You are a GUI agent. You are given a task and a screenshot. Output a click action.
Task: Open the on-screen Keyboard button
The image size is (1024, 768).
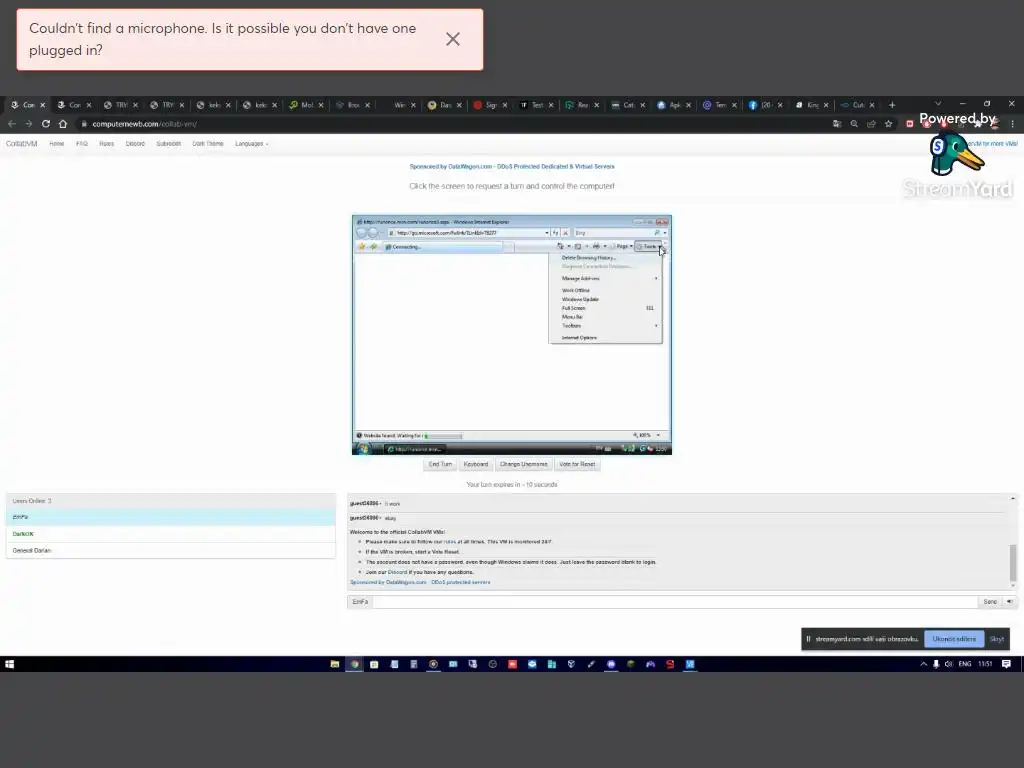pos(475,464)
